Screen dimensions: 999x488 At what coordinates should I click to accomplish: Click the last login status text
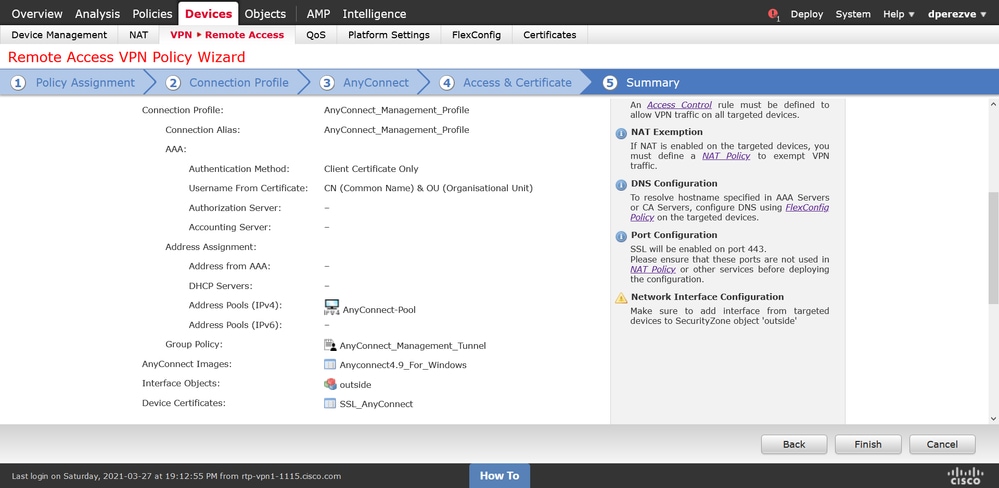pos(176,476)
